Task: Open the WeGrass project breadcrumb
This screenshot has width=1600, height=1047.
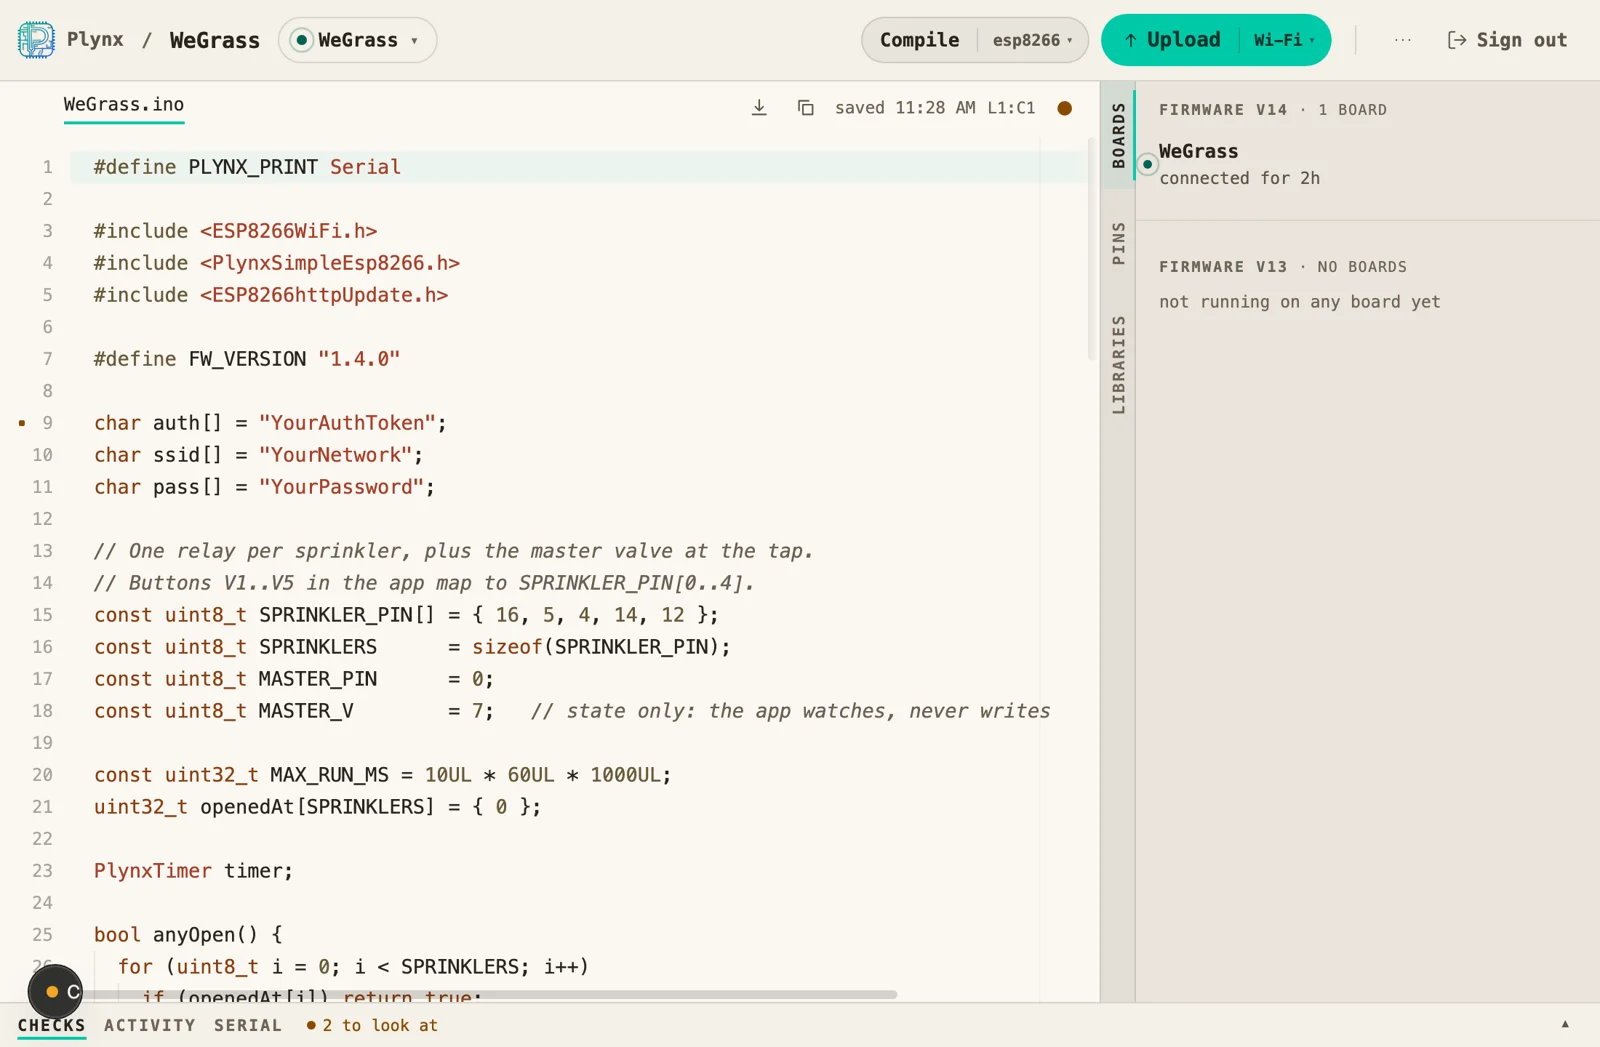Action: click(214, 40)
